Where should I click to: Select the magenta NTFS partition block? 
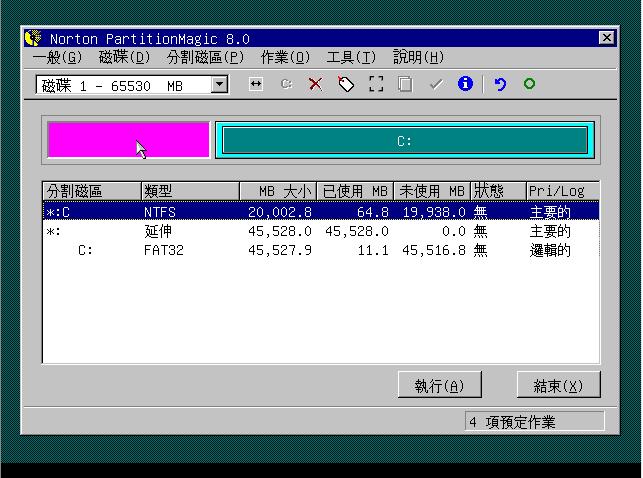(128, 140)
